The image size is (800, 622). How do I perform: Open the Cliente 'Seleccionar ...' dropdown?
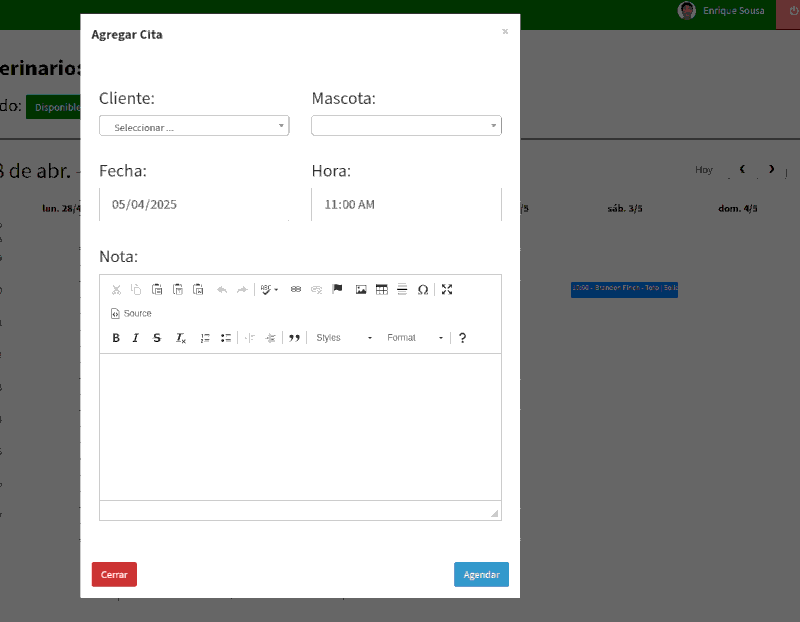[x=194, y=126]
